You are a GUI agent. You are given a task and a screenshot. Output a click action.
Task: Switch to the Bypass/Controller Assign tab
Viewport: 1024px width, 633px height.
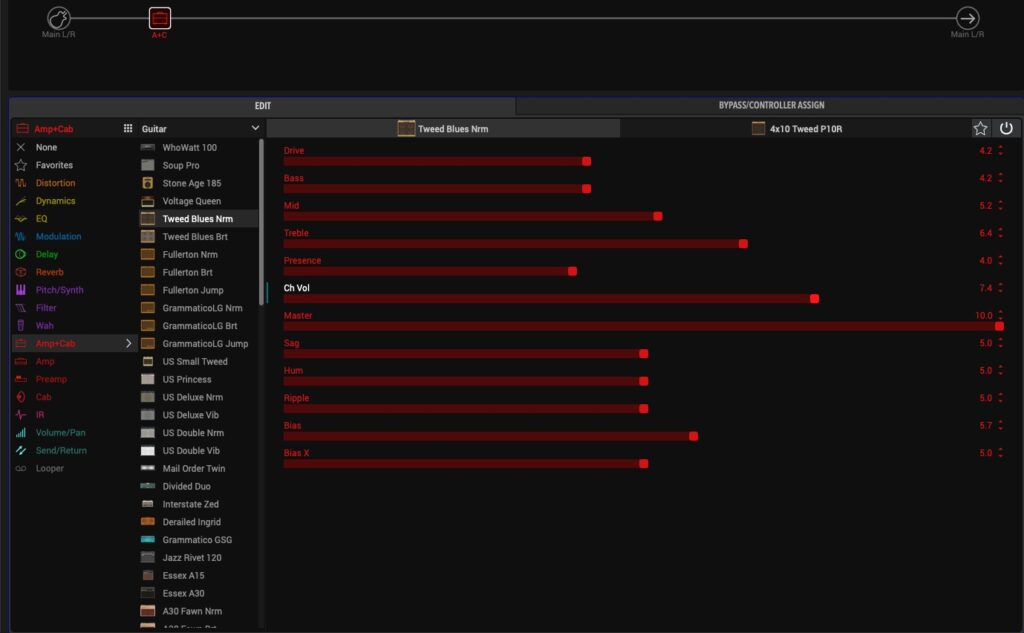(x=771, y=105)
